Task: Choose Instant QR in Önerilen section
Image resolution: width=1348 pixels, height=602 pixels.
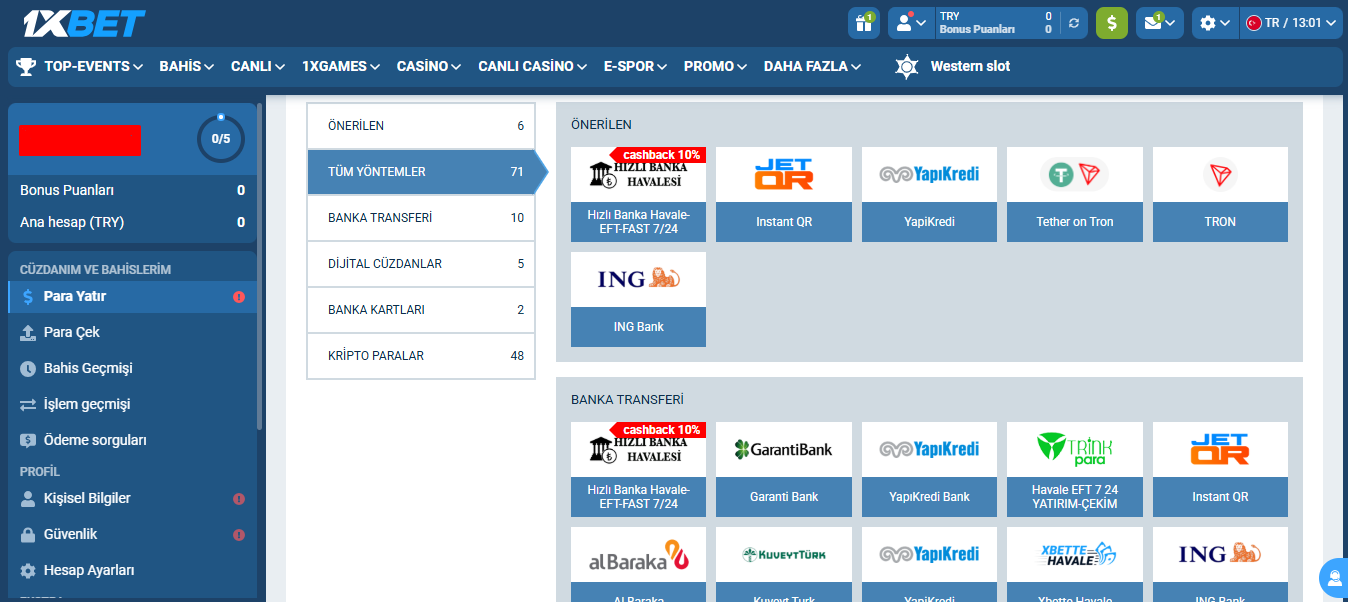Action: coord(784,194)
